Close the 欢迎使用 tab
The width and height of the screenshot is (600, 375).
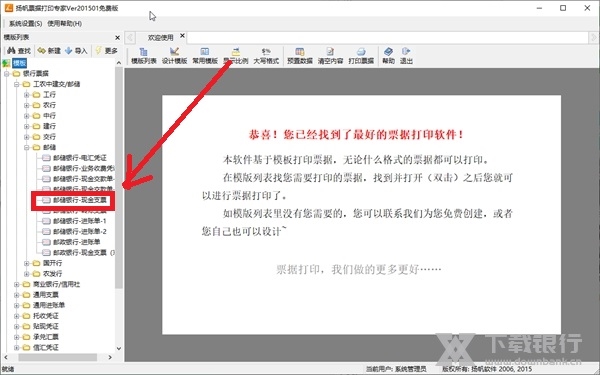183,36
